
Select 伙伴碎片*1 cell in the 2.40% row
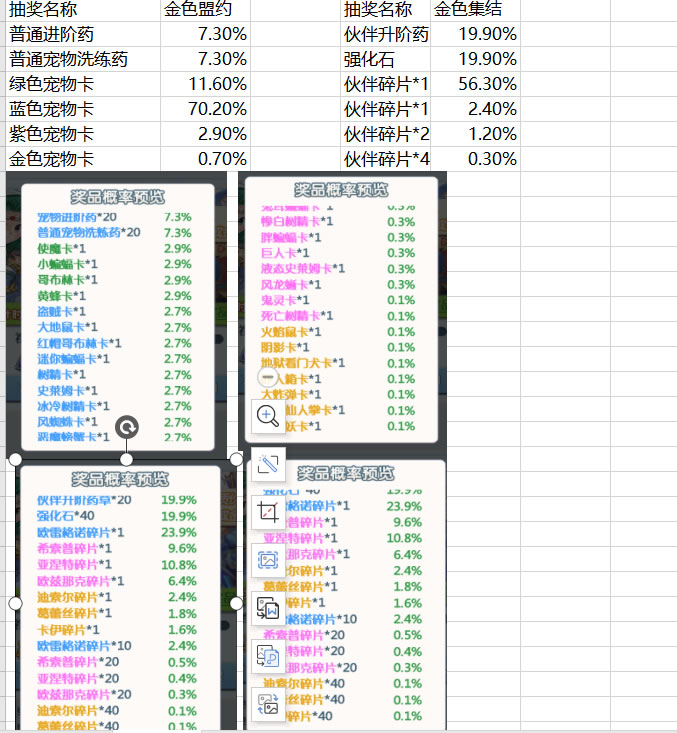385,109
